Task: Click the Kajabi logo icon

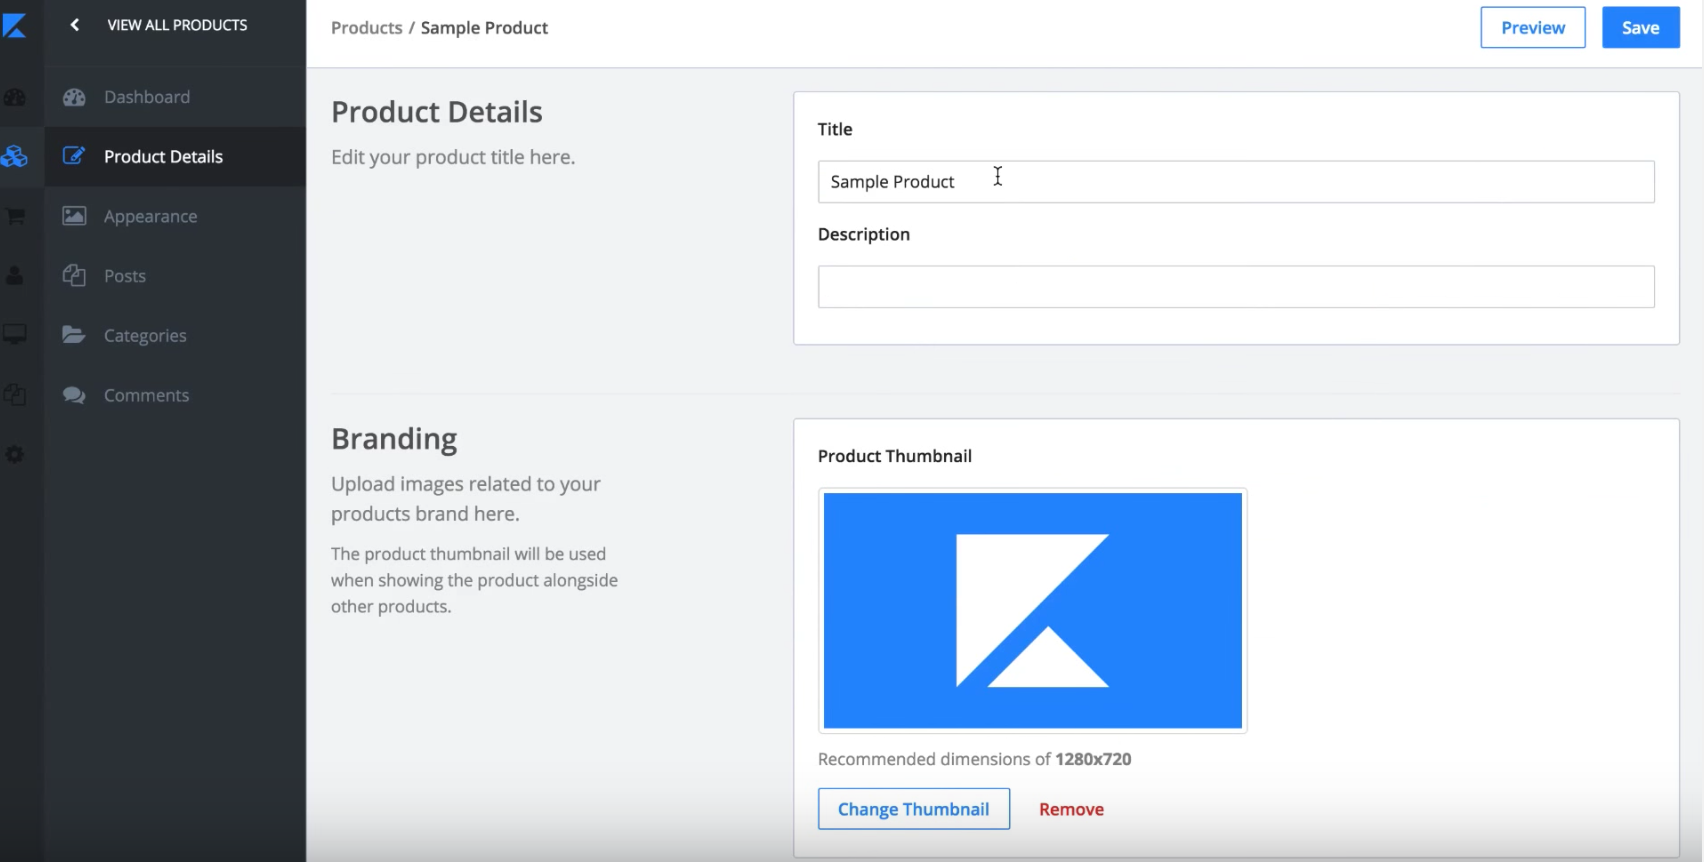Action: coord(14,25)
